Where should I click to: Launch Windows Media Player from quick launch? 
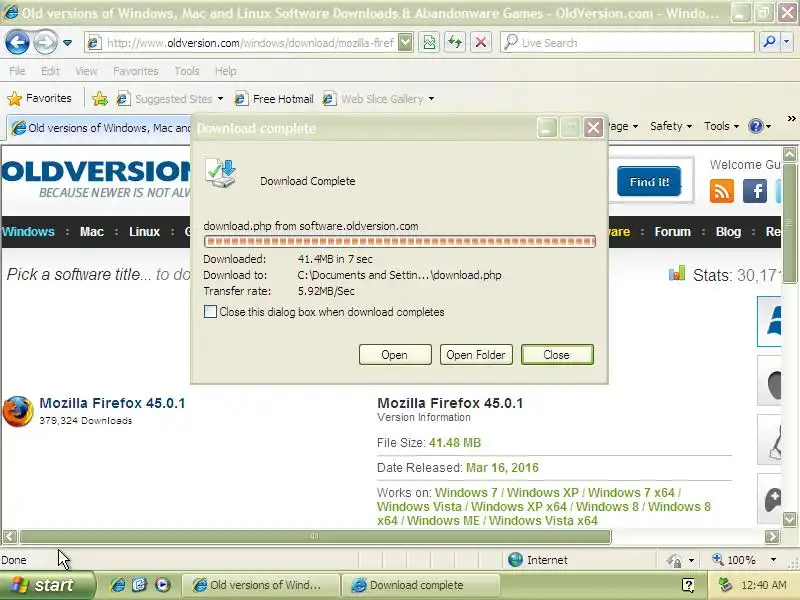click(x=163, y=585)
